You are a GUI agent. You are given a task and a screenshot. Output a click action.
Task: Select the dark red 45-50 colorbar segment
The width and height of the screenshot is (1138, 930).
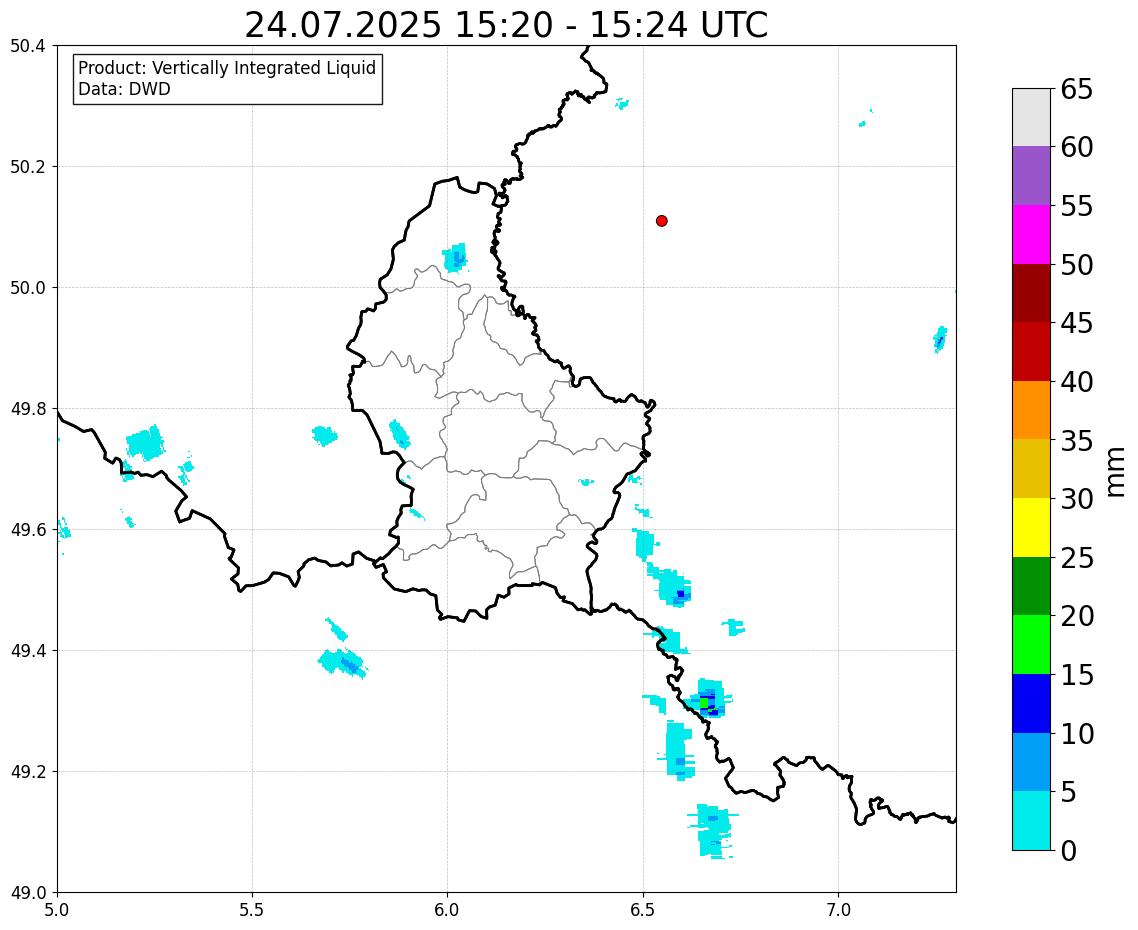click(1031, 293)
